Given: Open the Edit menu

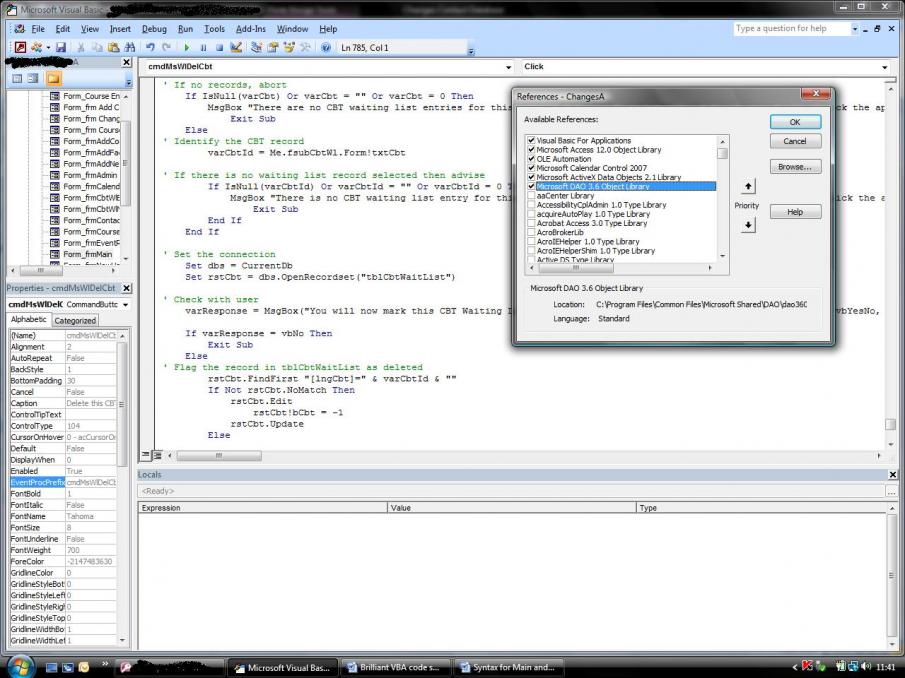Looking at the screenshot, I should coord(62,29).
